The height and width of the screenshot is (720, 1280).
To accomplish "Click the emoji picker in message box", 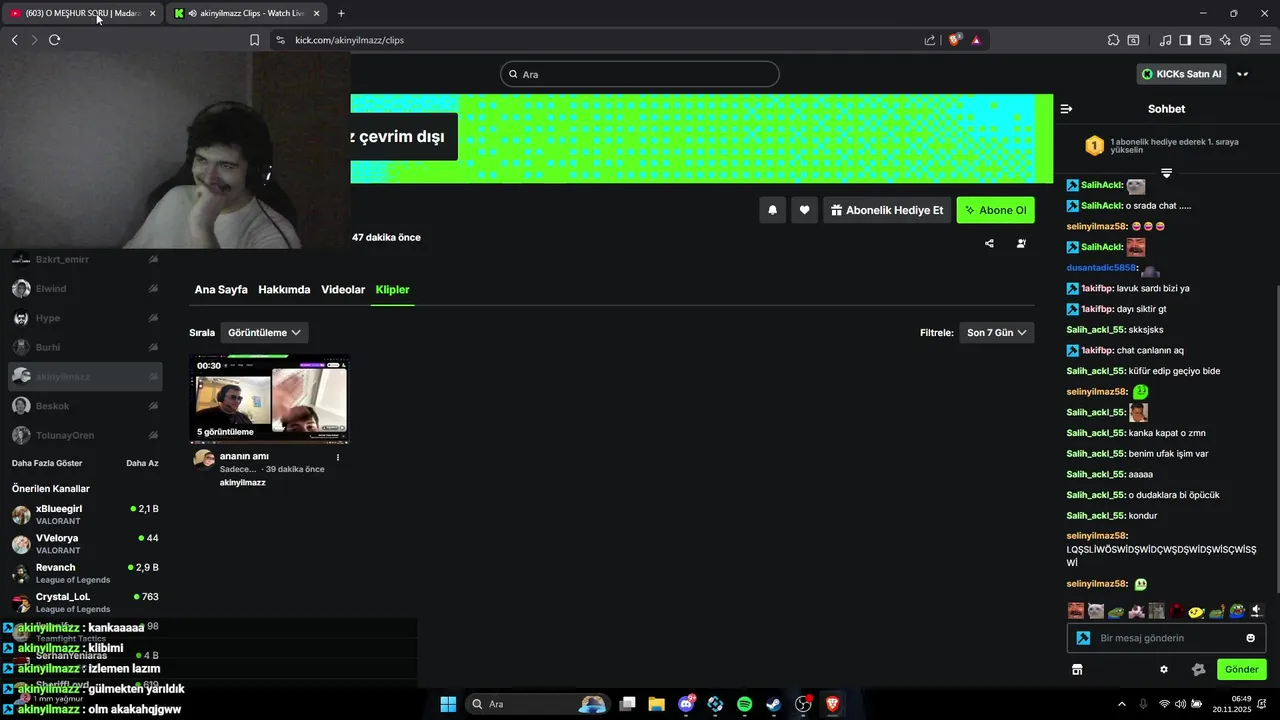I will coord(1250,638).
